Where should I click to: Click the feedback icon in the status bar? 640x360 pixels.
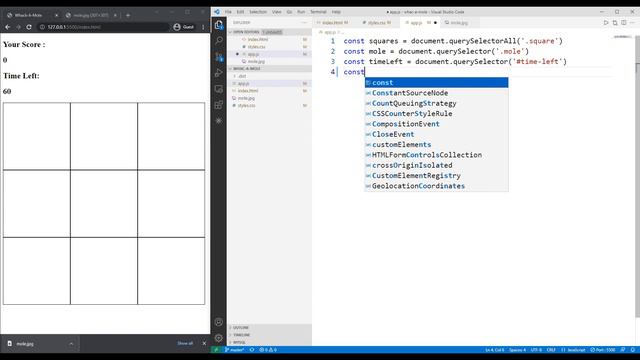(623, 350)
